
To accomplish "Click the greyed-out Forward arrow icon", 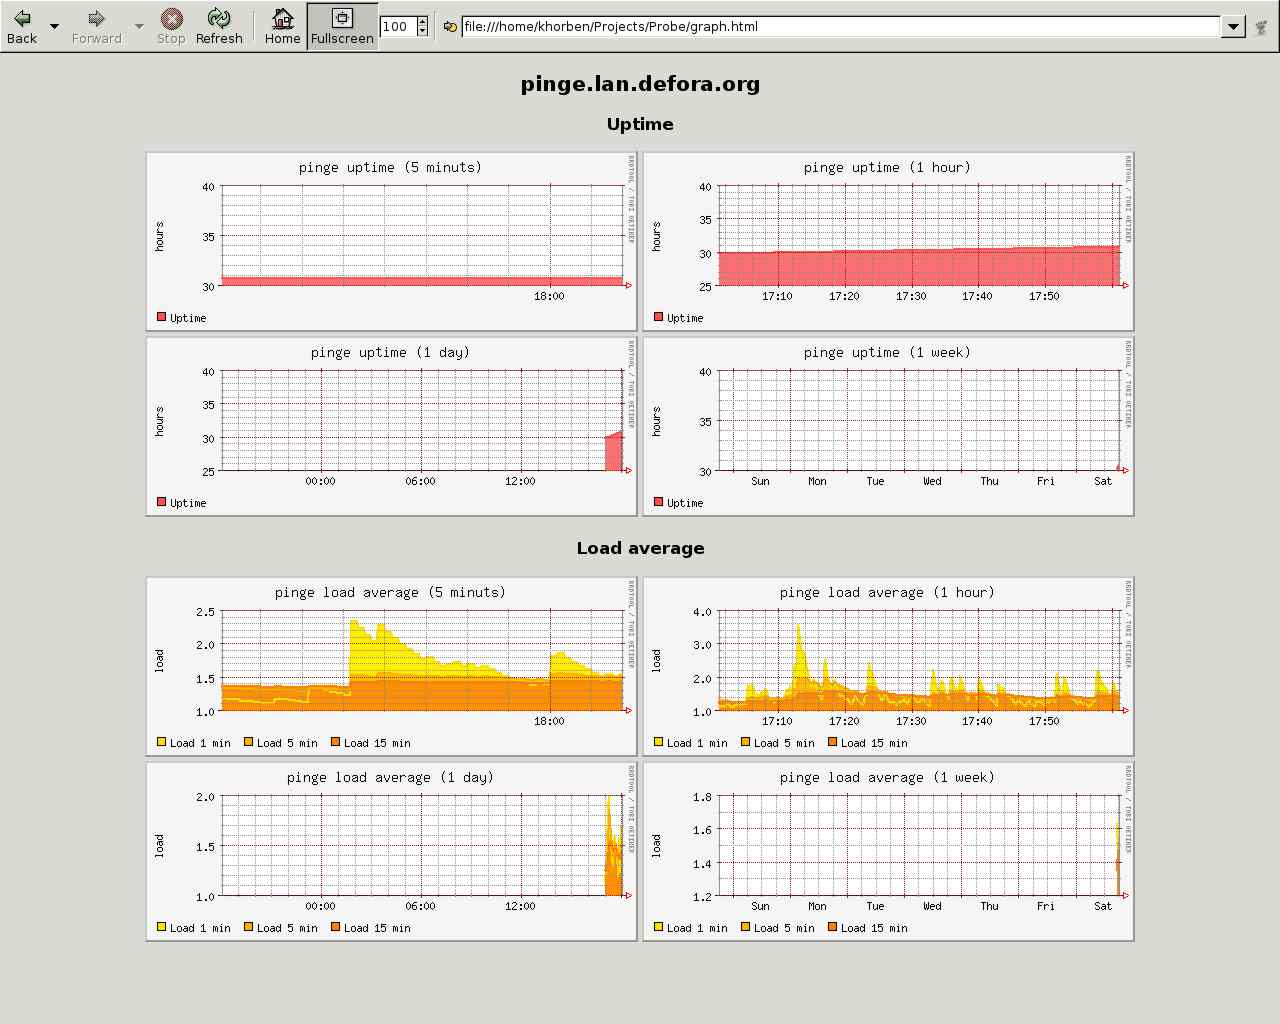I will tap(96, 19).
